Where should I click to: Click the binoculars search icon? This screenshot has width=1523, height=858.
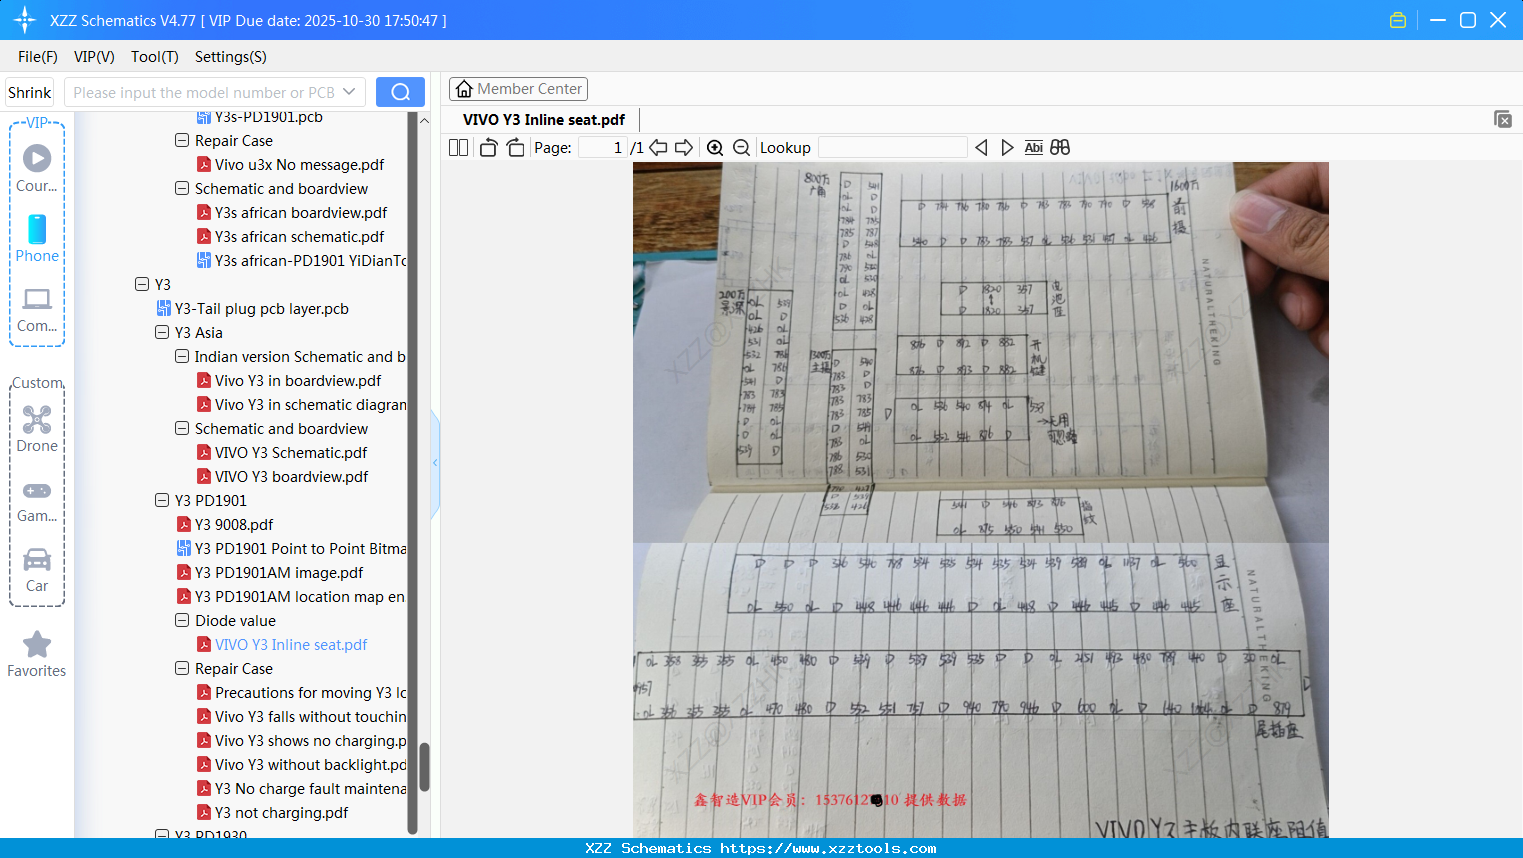click(1060, 148)
